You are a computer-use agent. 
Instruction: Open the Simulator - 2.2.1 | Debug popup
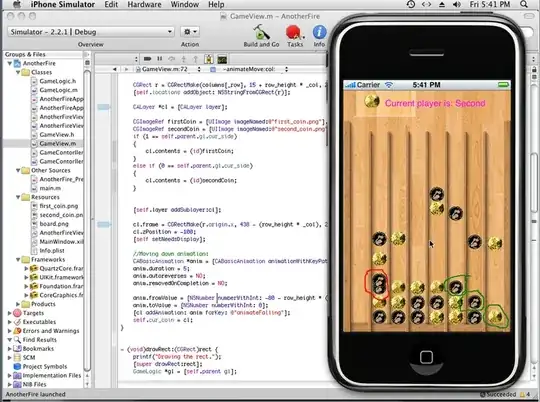click(x=91, y=32)
